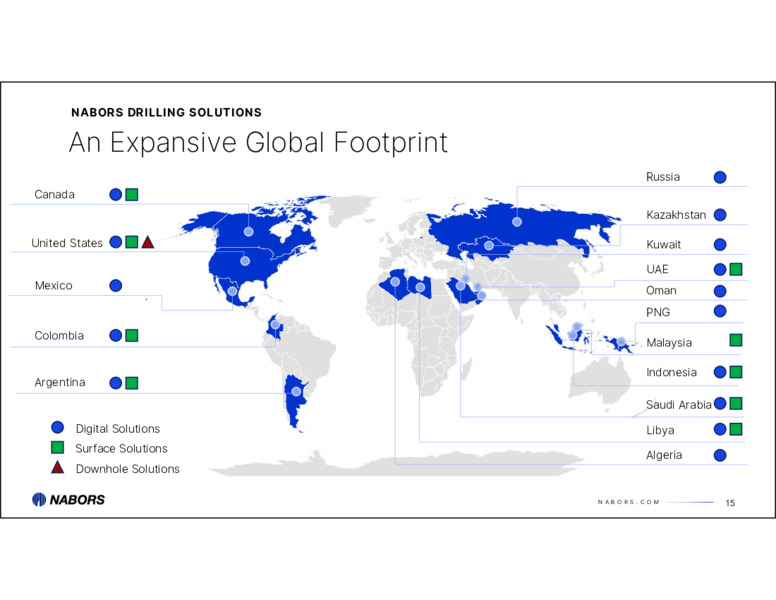Click the Libya map marker dot
The image size is (776, 600).
[x=420, y=288]
